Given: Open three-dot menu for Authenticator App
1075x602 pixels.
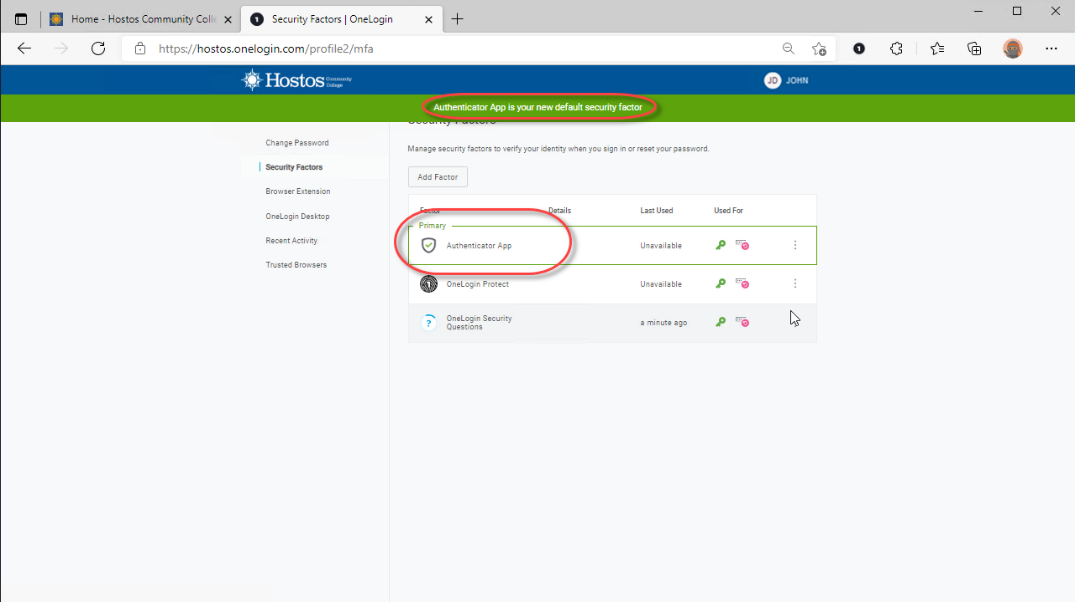Looking at the screenshot, I should [795, 245].
